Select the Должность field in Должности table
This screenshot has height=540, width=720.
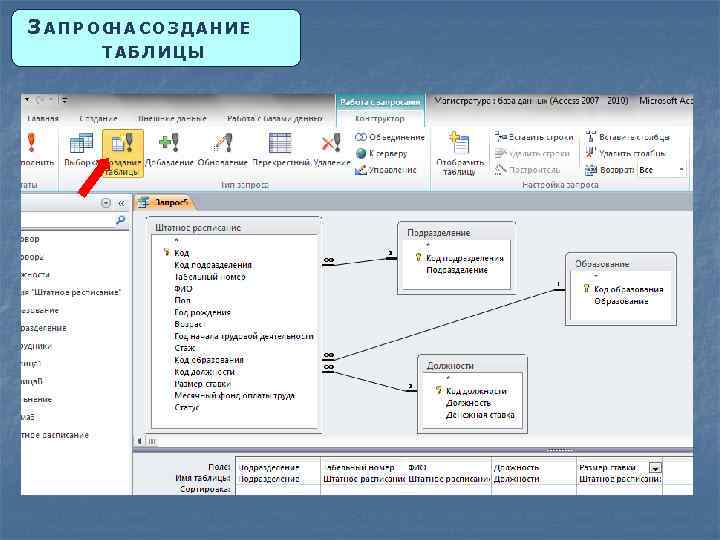click(x=468, y=403)
